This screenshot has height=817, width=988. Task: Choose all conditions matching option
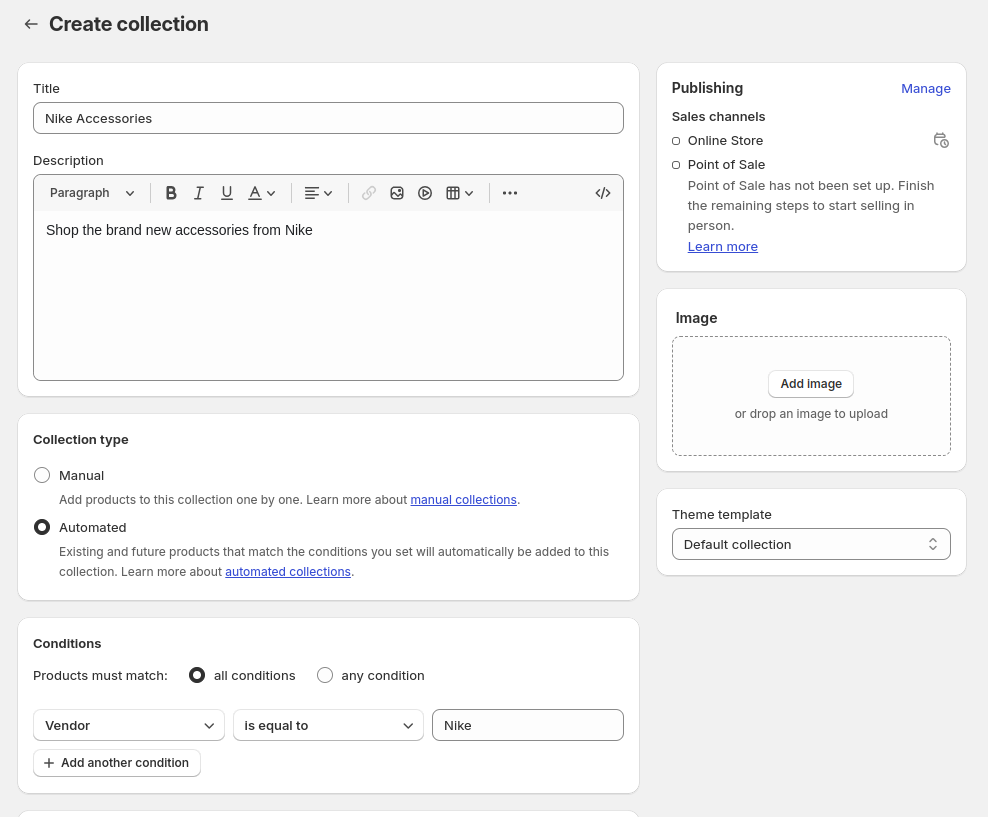point(197,675)
